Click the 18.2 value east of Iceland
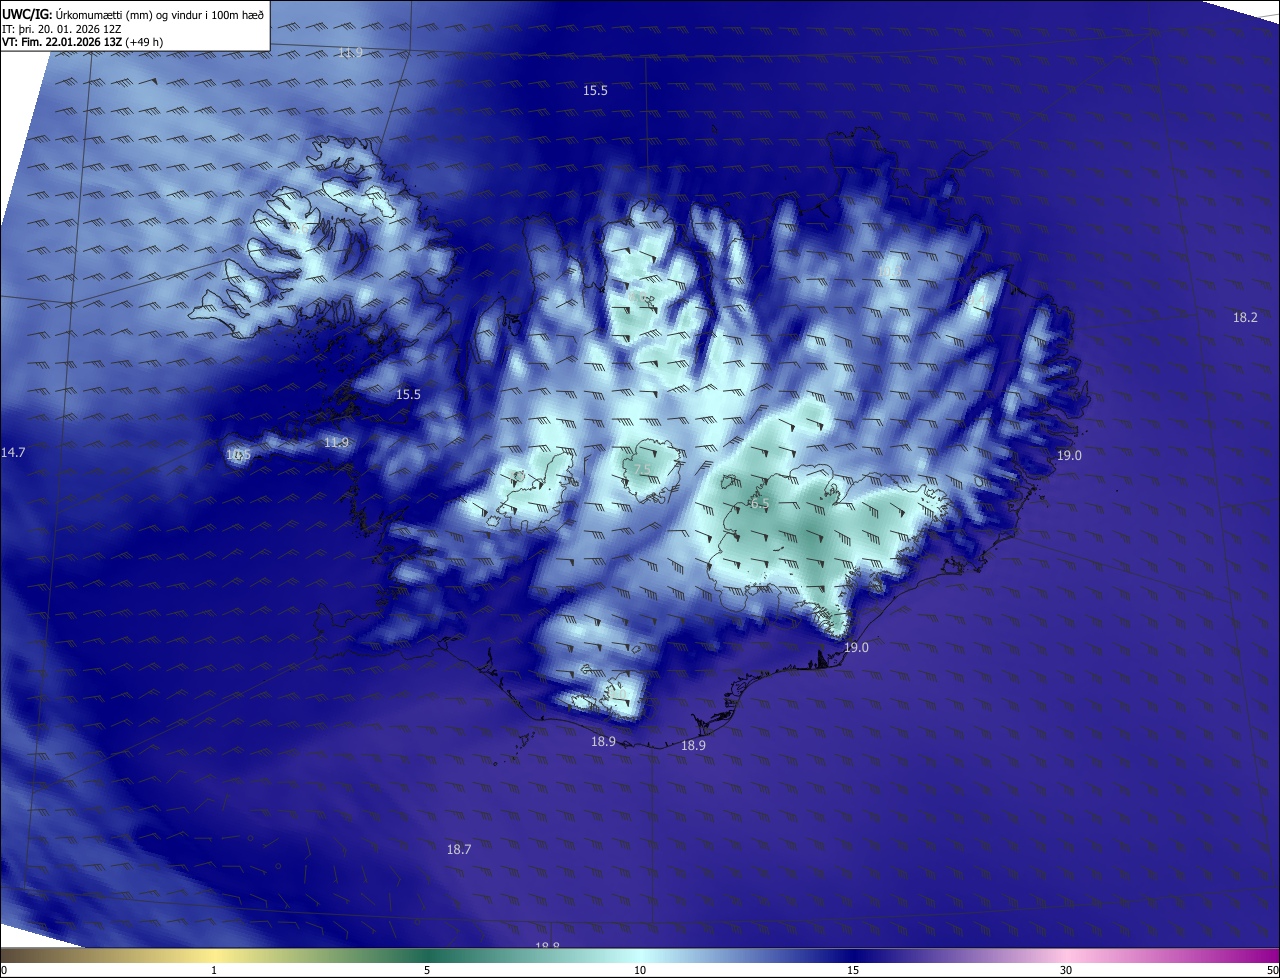This screenshot has height=978, width=1280. coord(1245,317)
